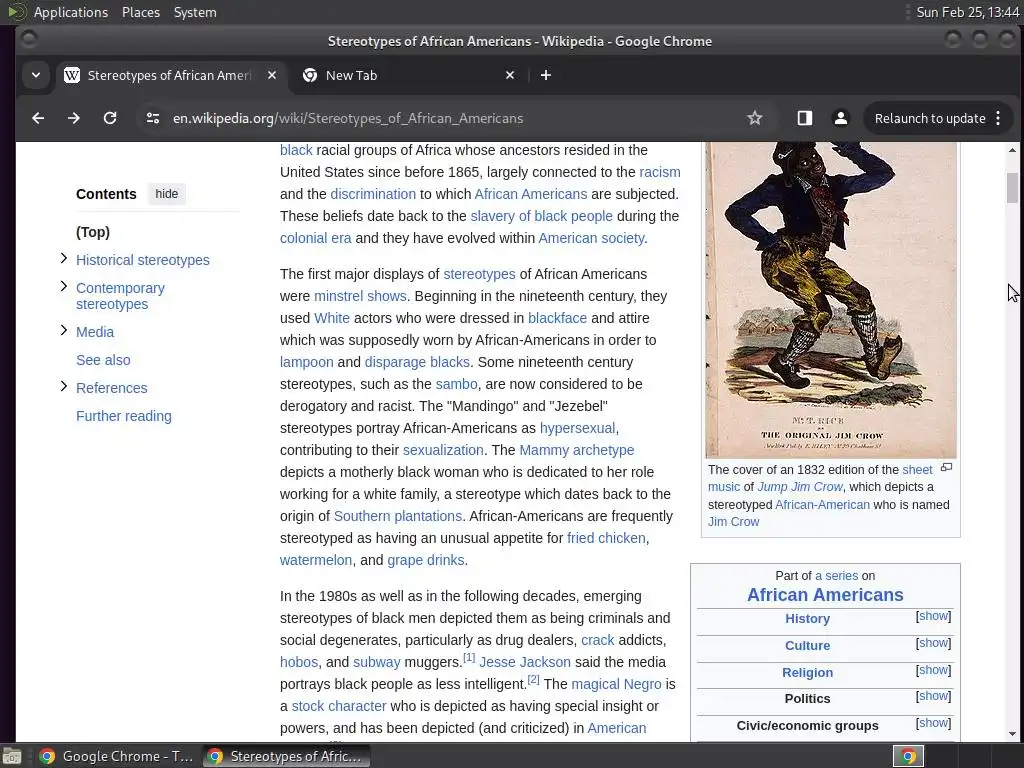Reload the Wikipedia page
Viewport: 1024px width, 768px height.
click(x=110, y=118)
